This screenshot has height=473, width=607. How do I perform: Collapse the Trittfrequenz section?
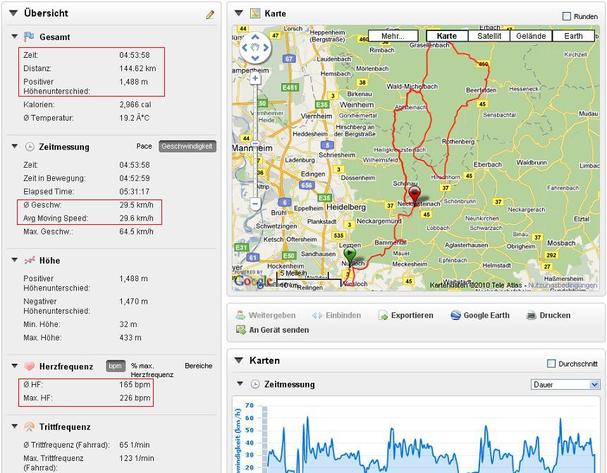point(14,427)
